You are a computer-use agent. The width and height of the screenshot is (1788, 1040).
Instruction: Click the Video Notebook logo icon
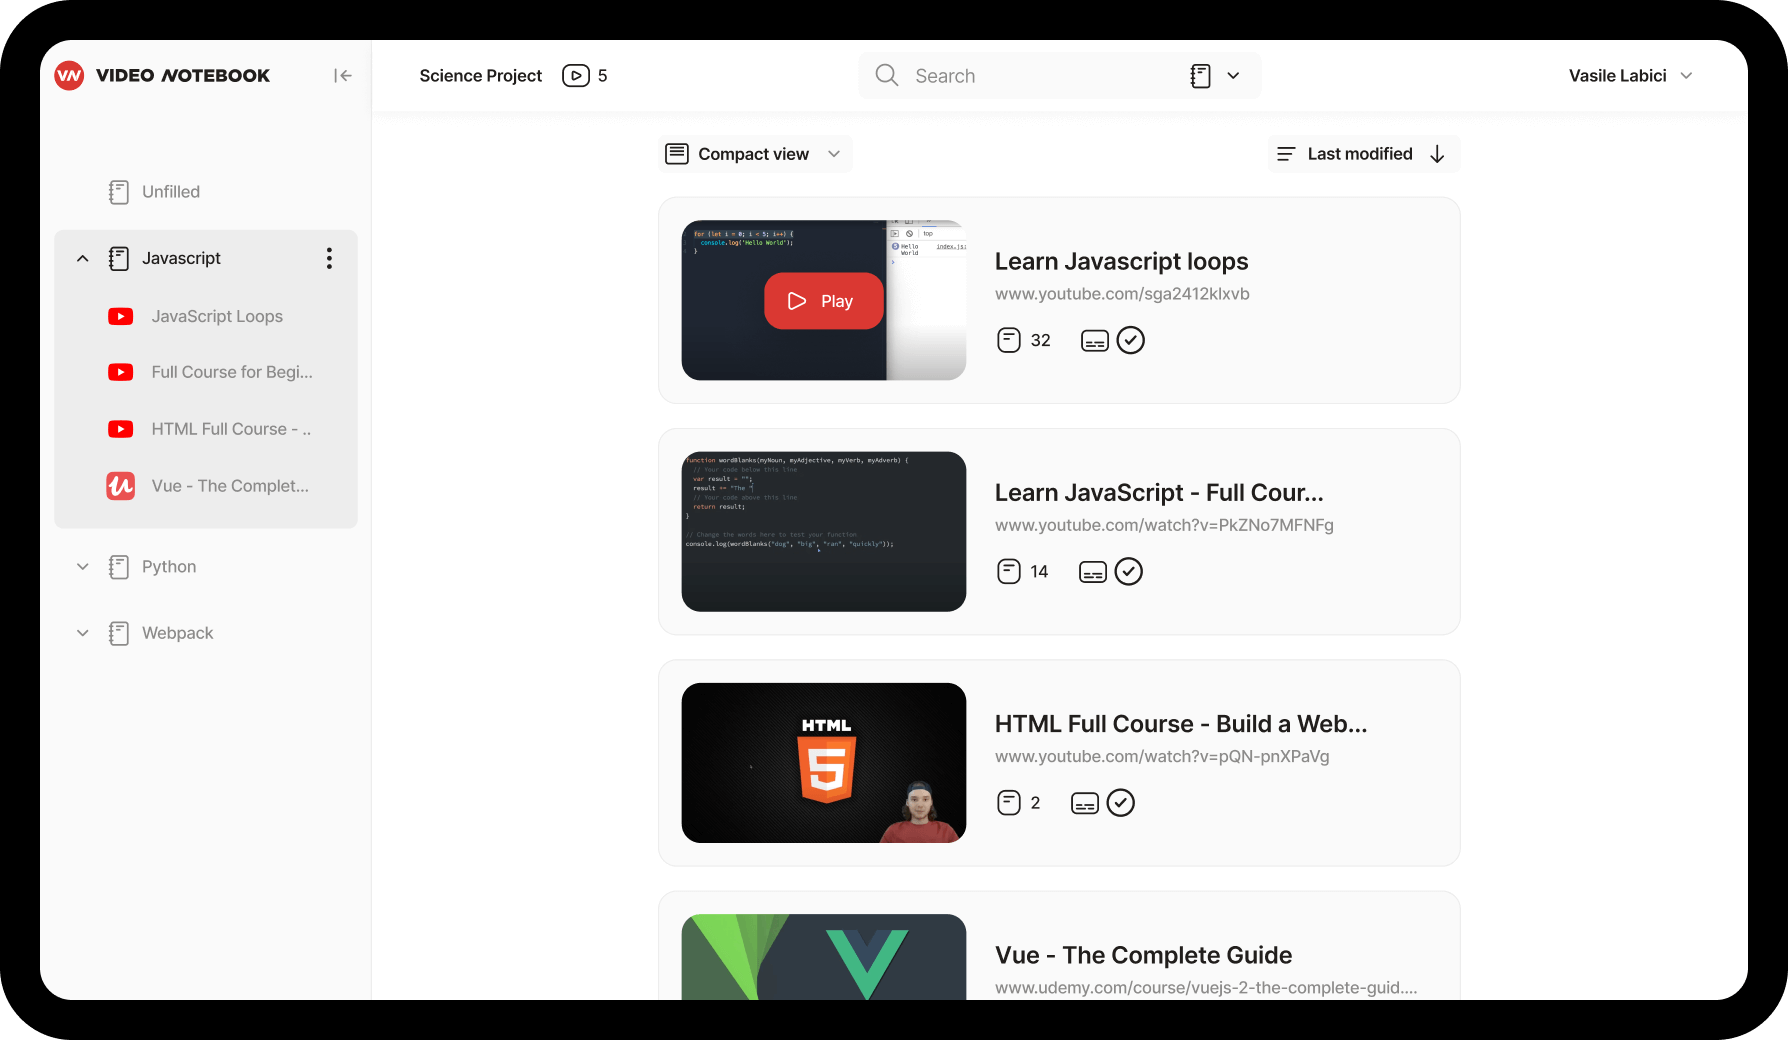pyautogui.click(x=69, y=75)
